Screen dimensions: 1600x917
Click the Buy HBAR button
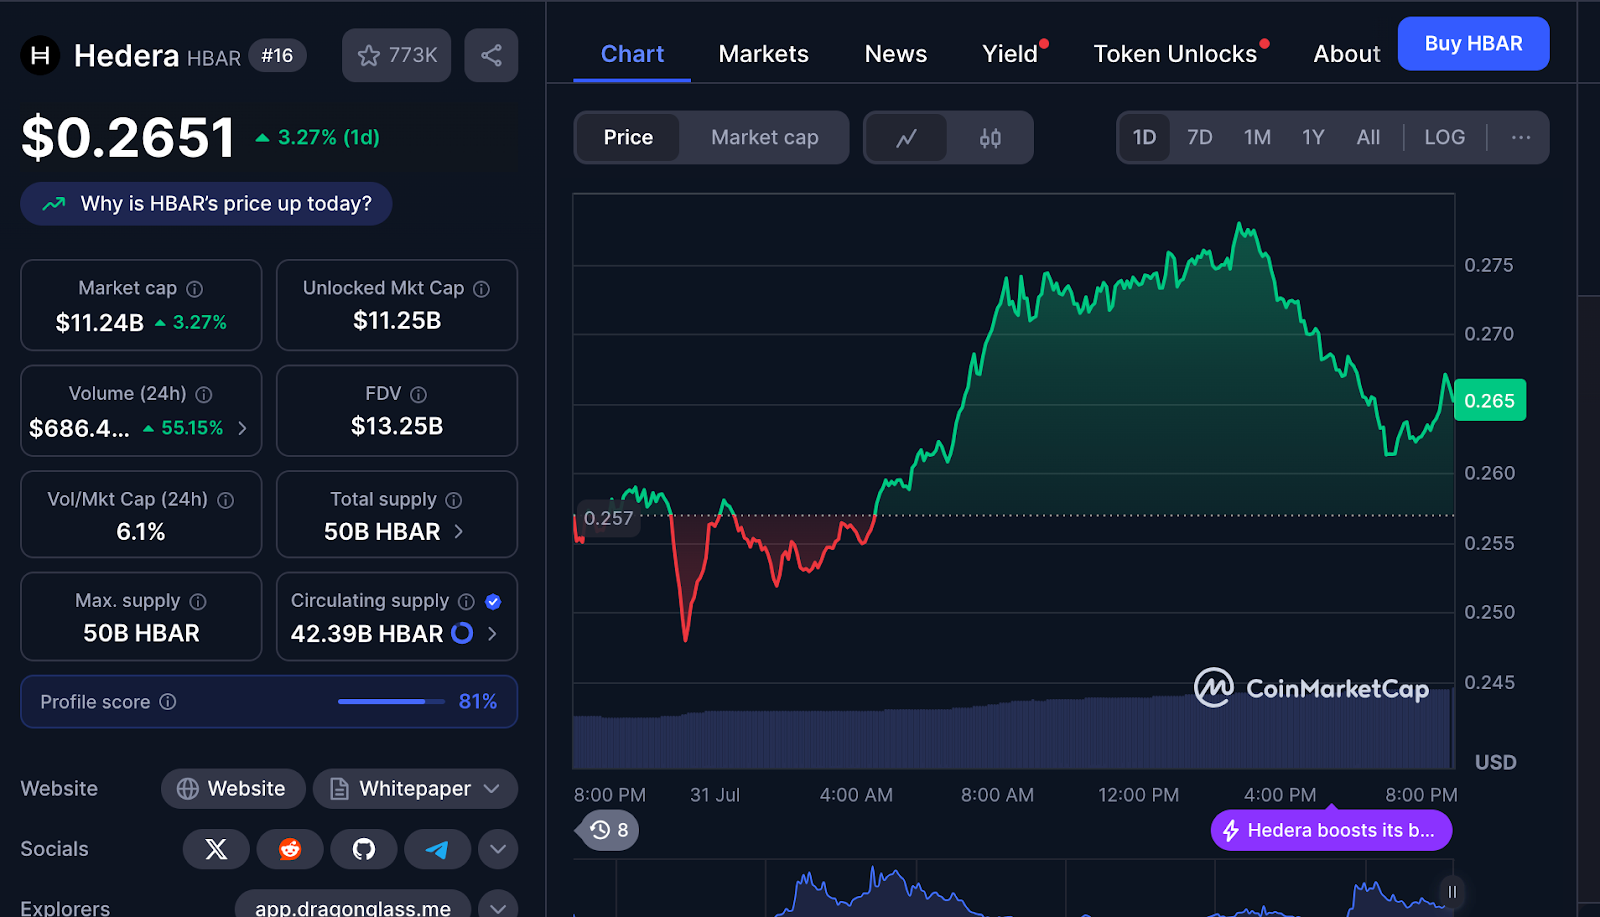[x=1473, y=44]
